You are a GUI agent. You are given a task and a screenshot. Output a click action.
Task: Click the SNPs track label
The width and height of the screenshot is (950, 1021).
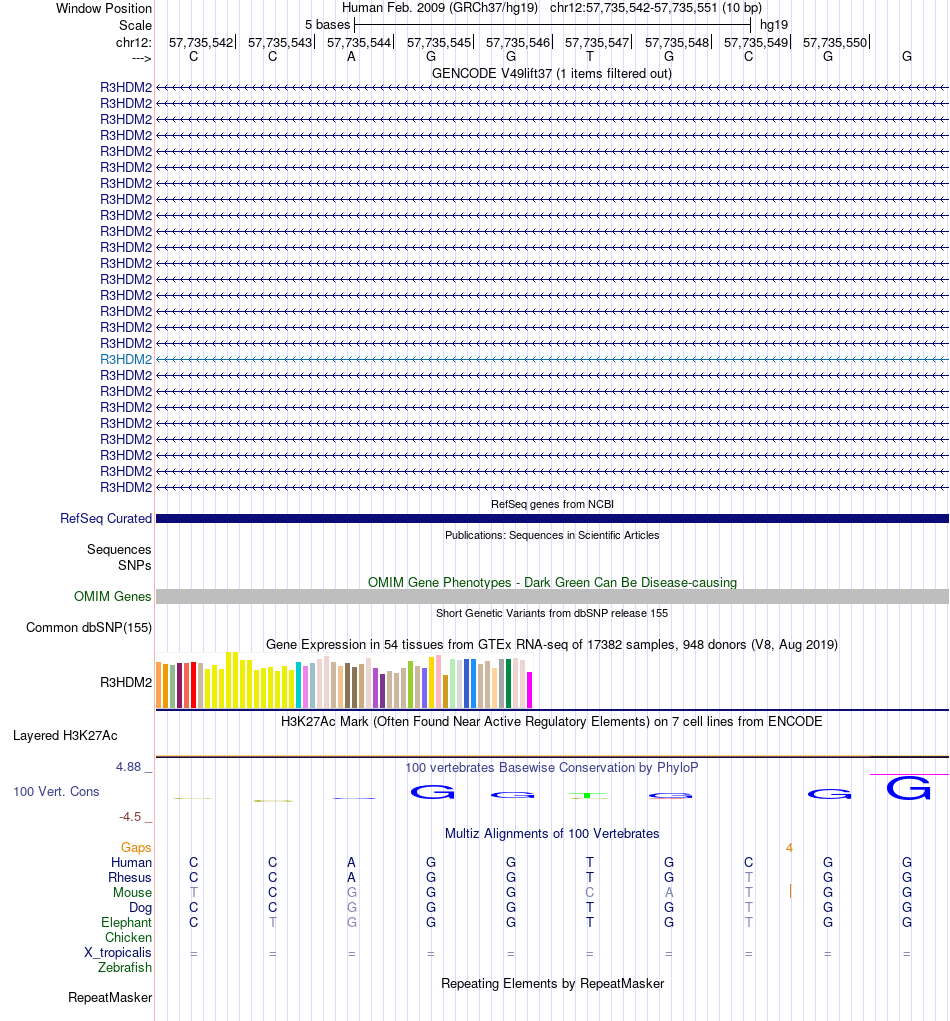click(x=134, y=565)
